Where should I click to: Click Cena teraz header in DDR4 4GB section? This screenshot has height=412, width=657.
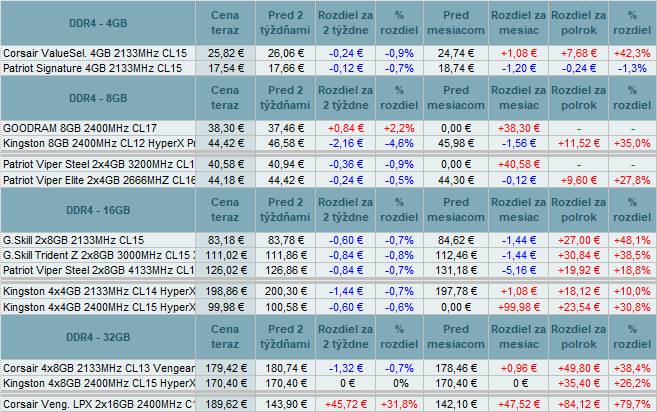pyautogui.click(x=225, y=23)
